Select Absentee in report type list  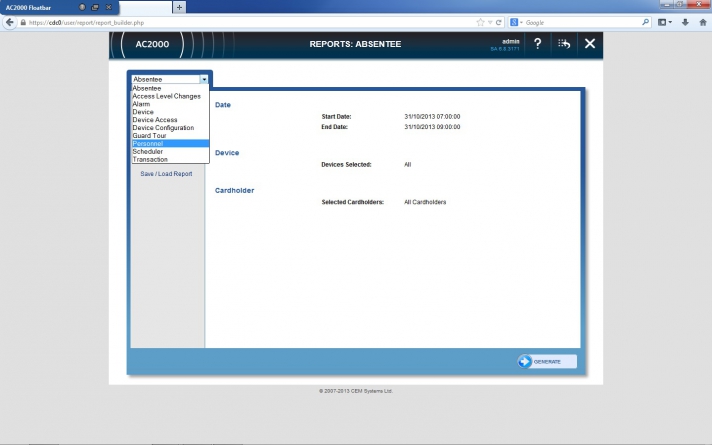(x=170, y=88)
